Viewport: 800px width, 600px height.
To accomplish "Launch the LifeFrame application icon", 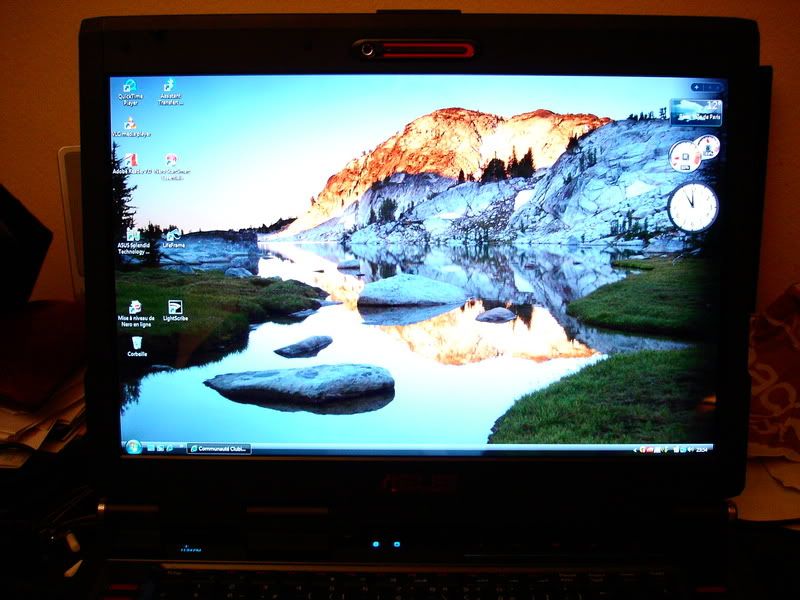I will pos(172,235).
